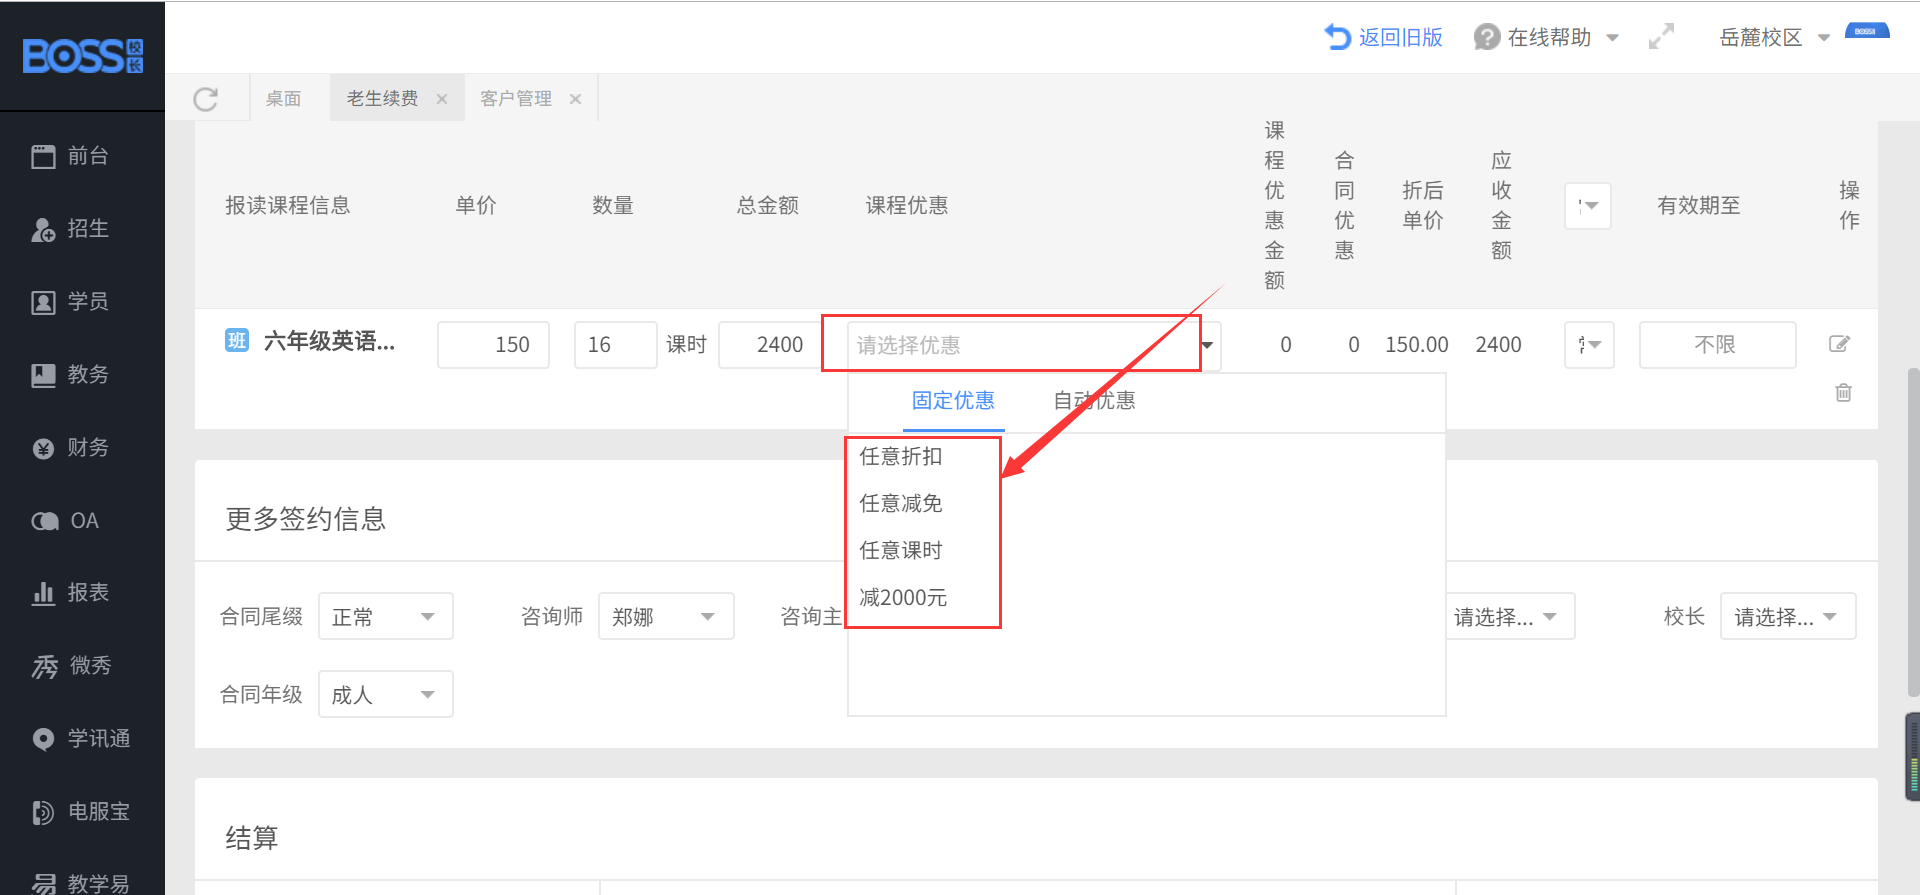Screen dimensions: 1920x895
Task: Open the 咨询师 dropdown showing 郑娜
Action: tap(666, 616)
